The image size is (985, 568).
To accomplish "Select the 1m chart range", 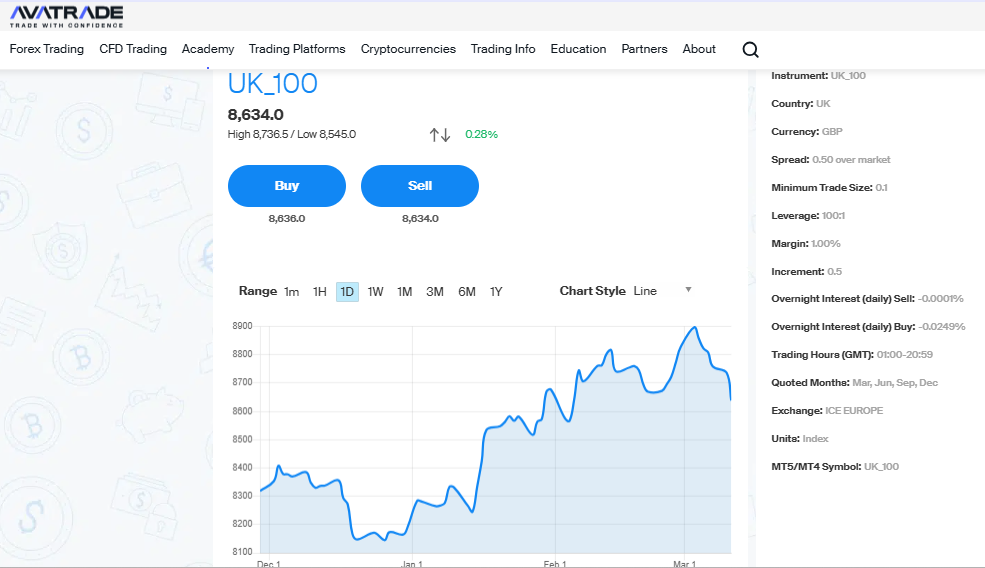I will (291, 292).
